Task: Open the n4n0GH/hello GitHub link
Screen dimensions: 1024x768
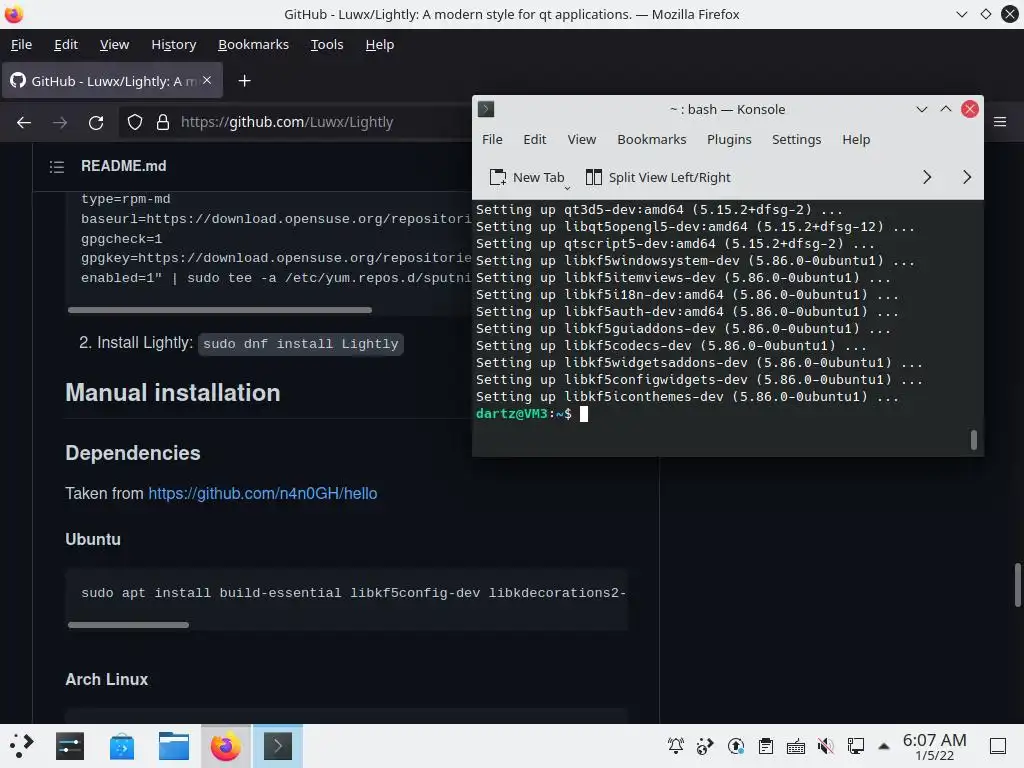Action: (x=263, y=493)
